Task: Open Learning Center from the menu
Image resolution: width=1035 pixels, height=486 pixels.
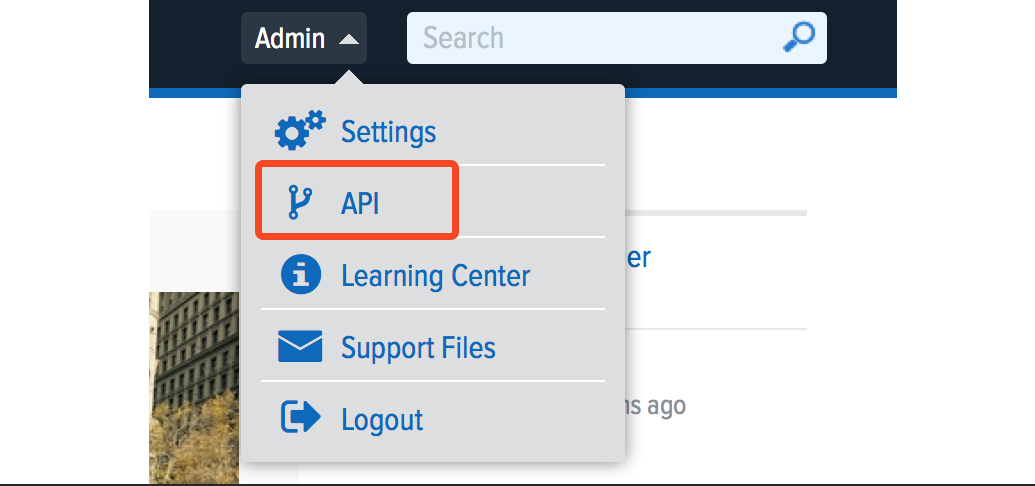Action: click(435, 275)
